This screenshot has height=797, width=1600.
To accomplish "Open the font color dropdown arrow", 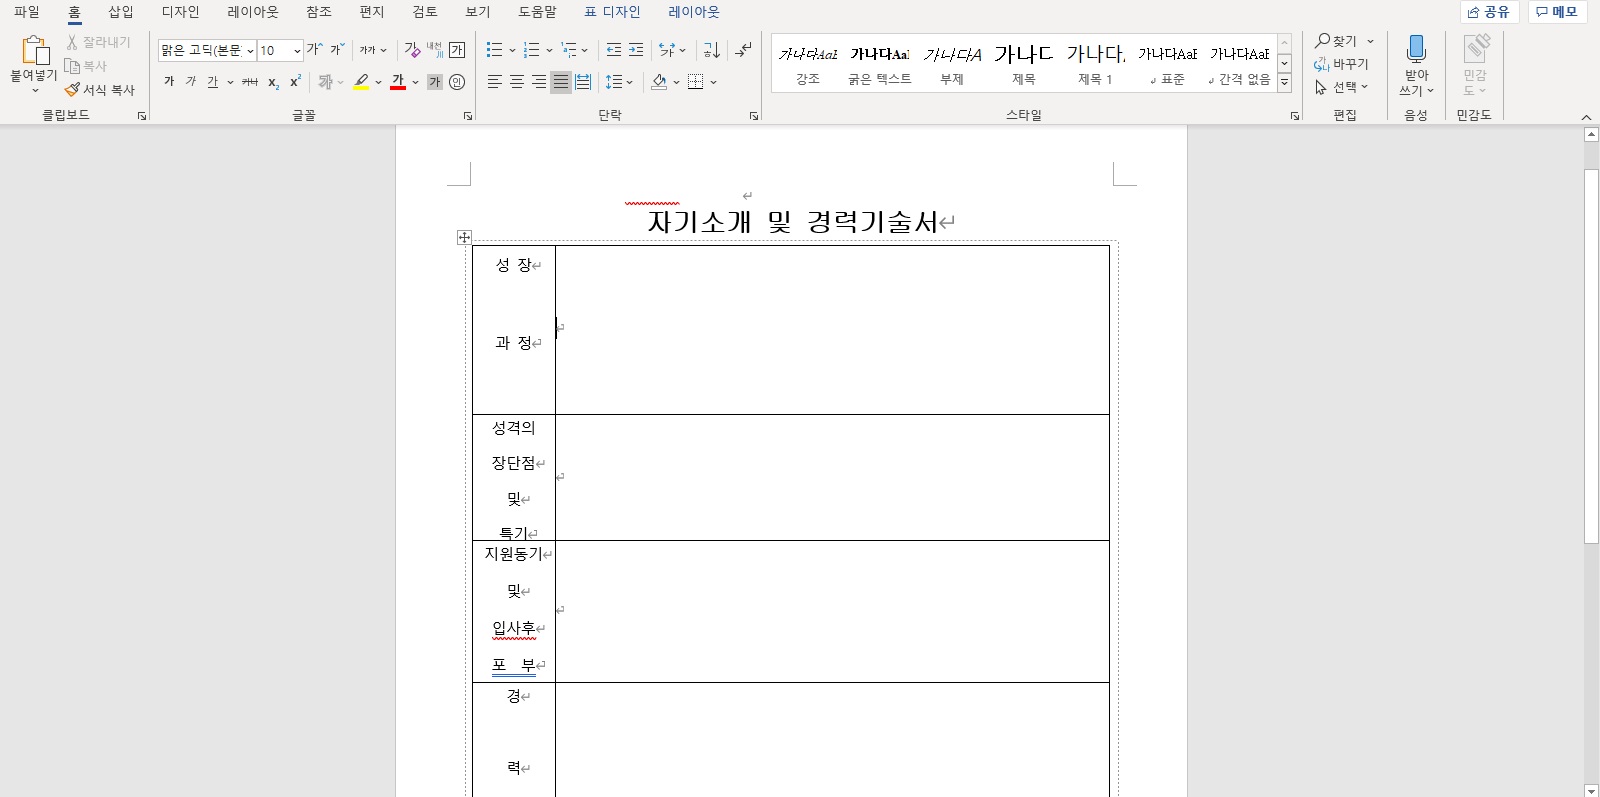I will 416,82.
